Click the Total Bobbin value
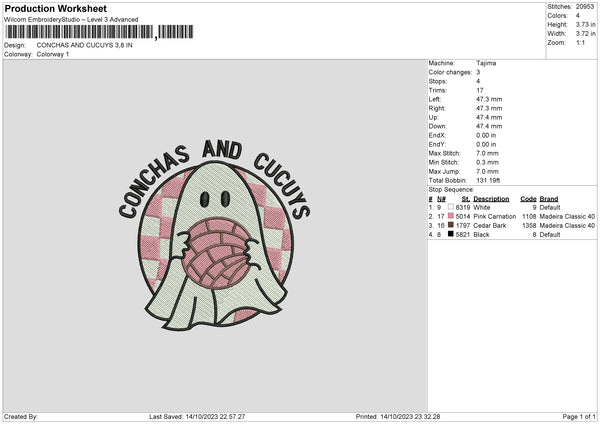600x424 pixels. coord(488,180)
